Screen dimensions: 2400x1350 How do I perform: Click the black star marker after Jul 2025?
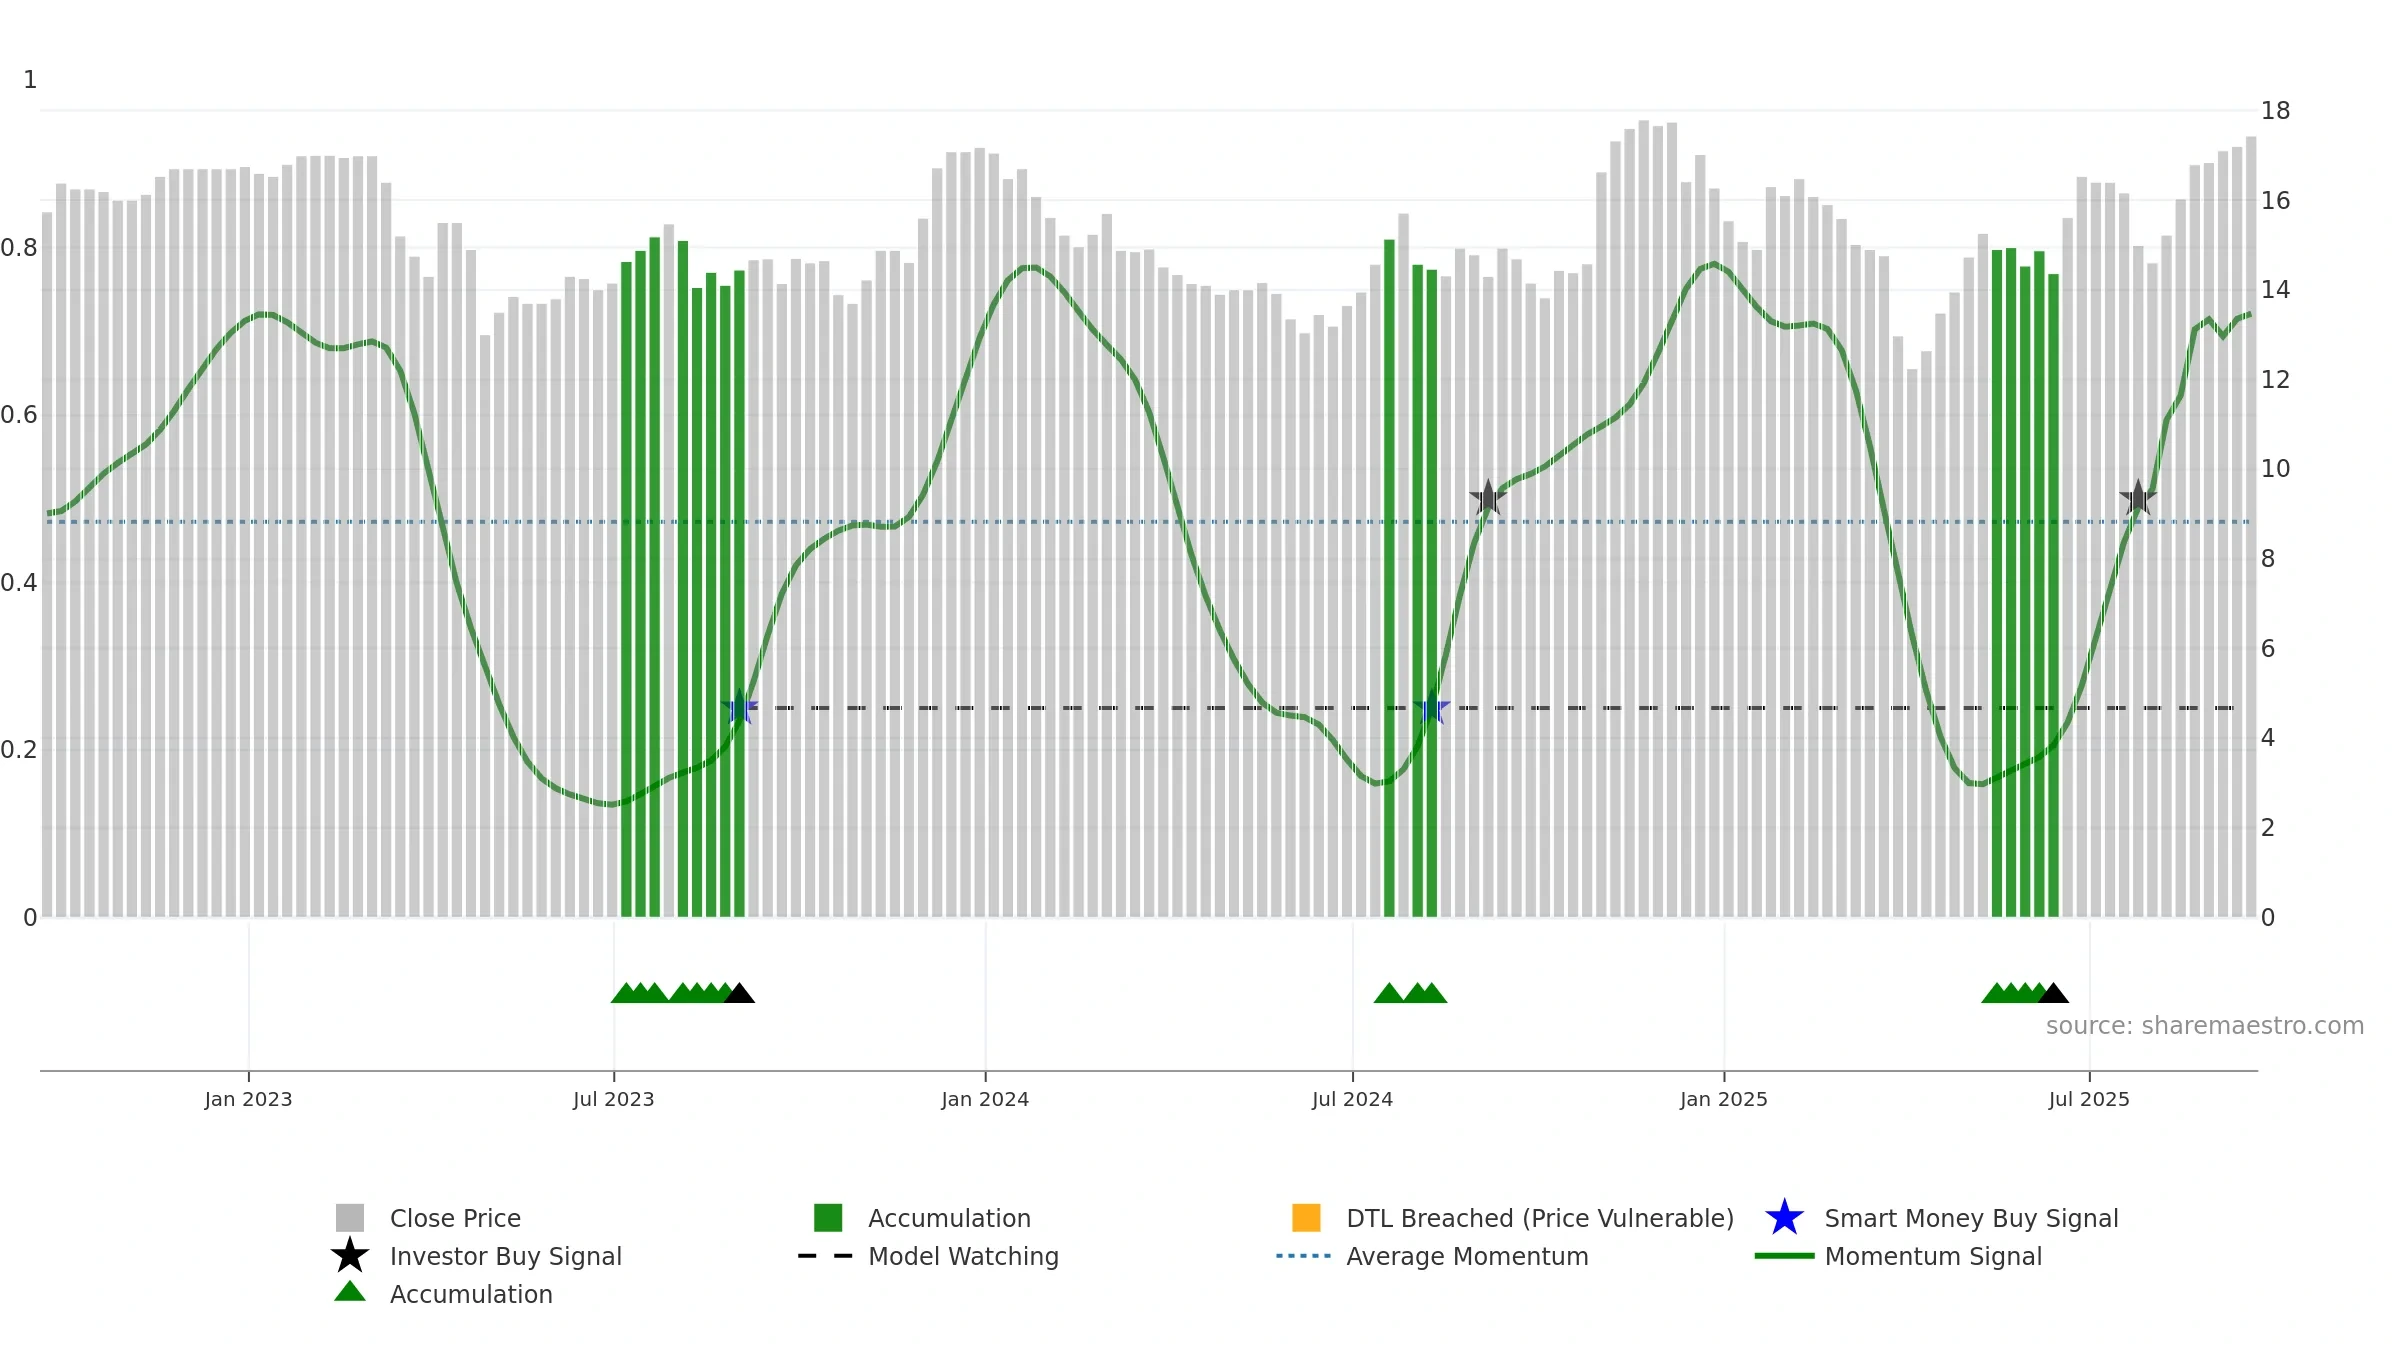click(2138, 498)
